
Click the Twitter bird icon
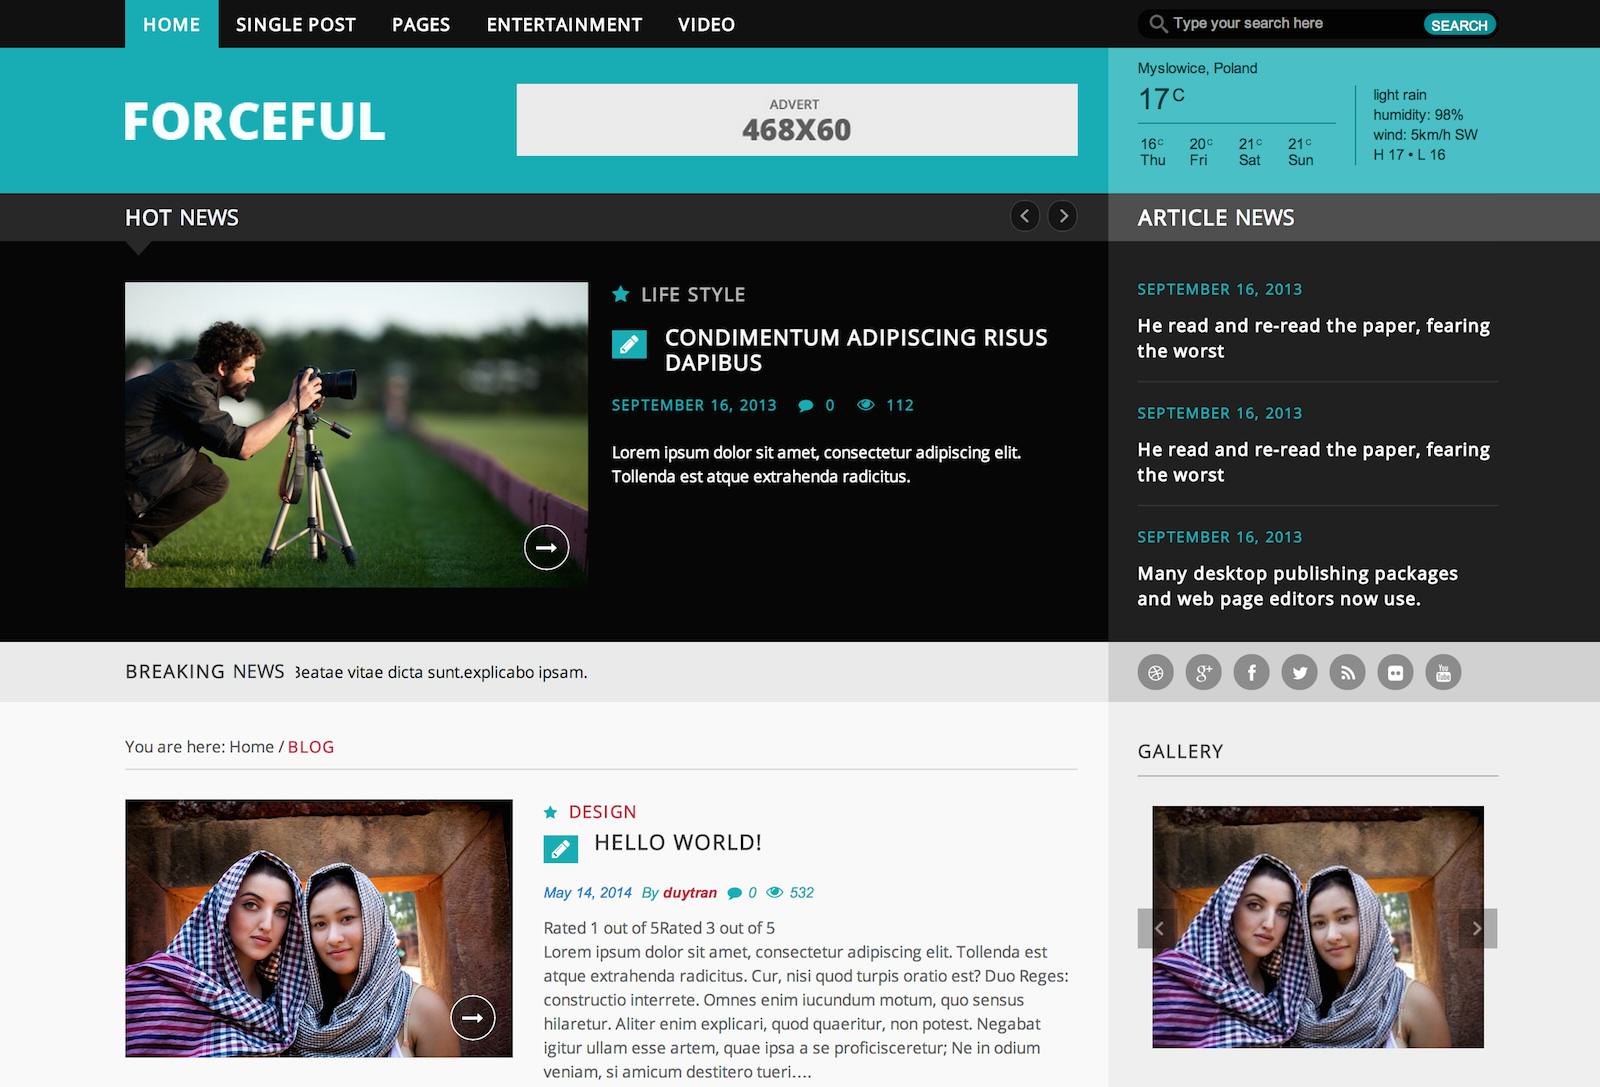[x=1299, y=673]
